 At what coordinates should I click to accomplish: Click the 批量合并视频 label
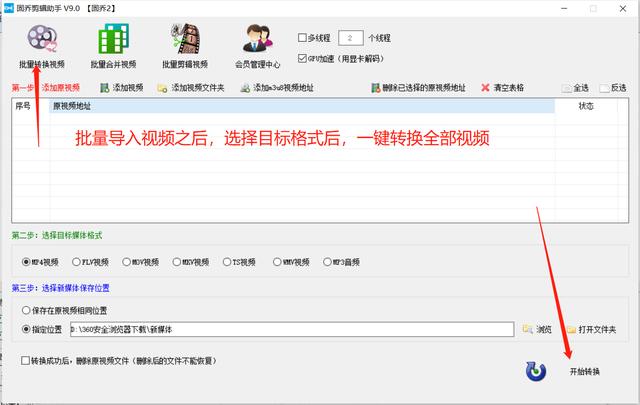[x=113, y=64]
